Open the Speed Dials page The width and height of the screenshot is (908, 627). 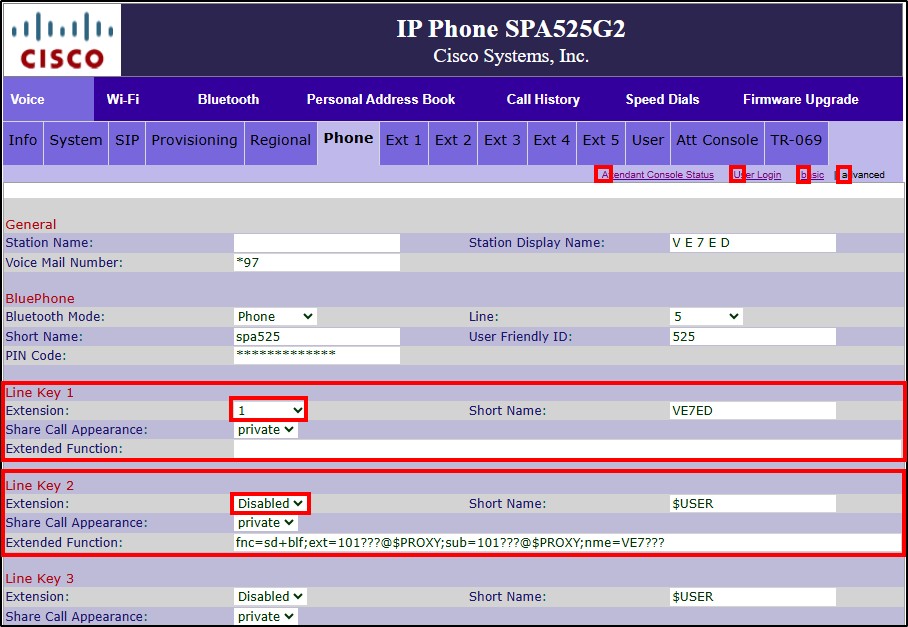(662, 99)
